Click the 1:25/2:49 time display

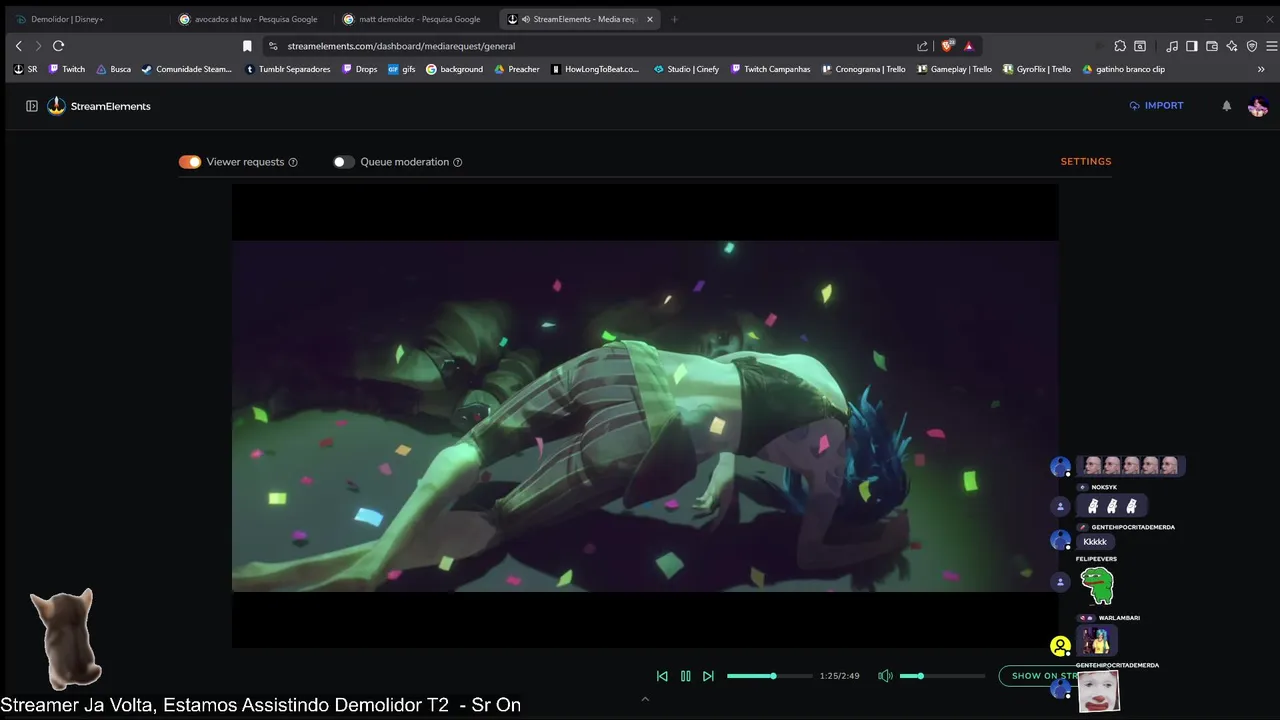840,676
